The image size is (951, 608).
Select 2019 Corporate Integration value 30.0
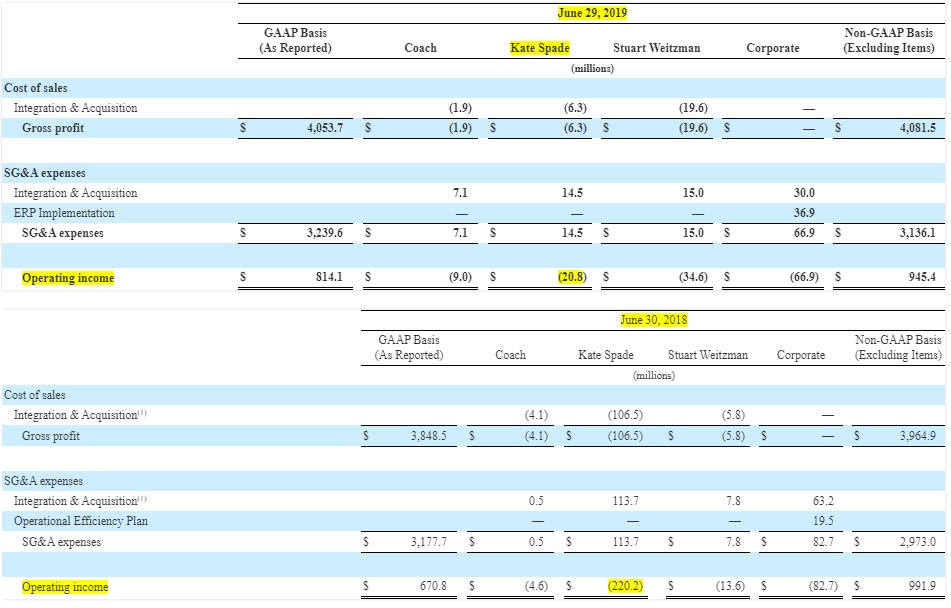click(804, 193)
